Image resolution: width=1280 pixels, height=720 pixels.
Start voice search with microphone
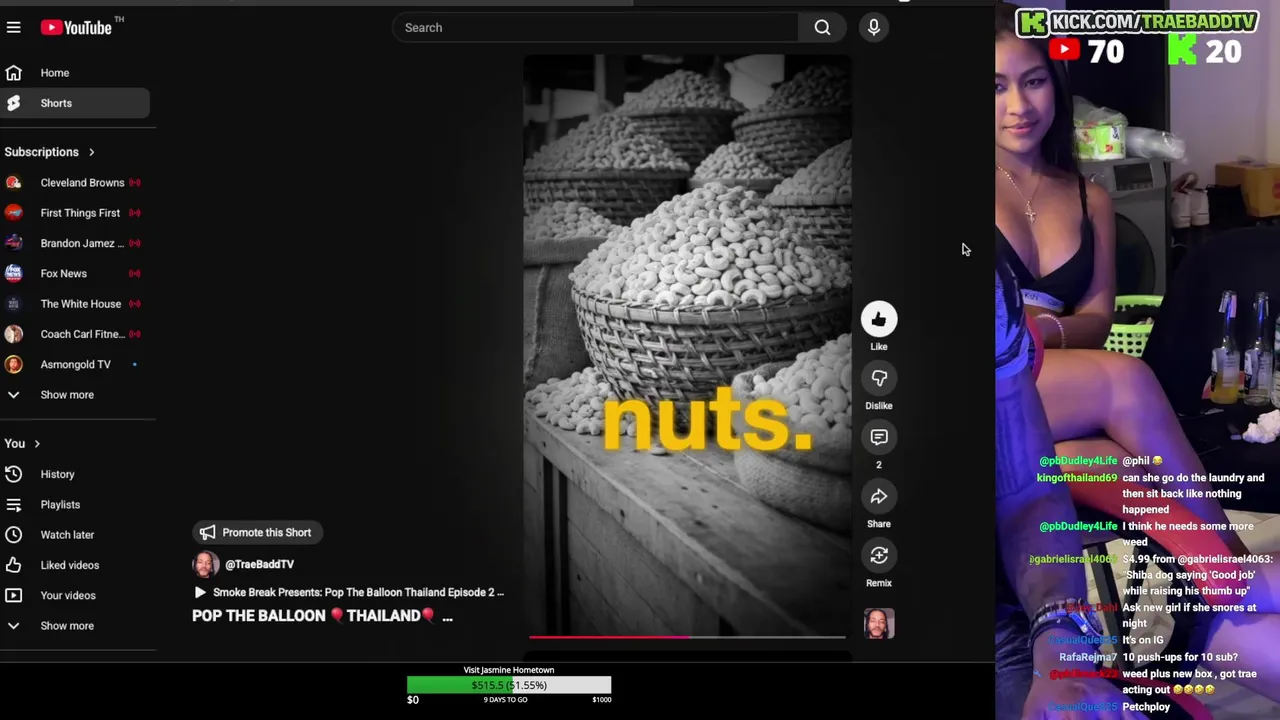(873, 28)
